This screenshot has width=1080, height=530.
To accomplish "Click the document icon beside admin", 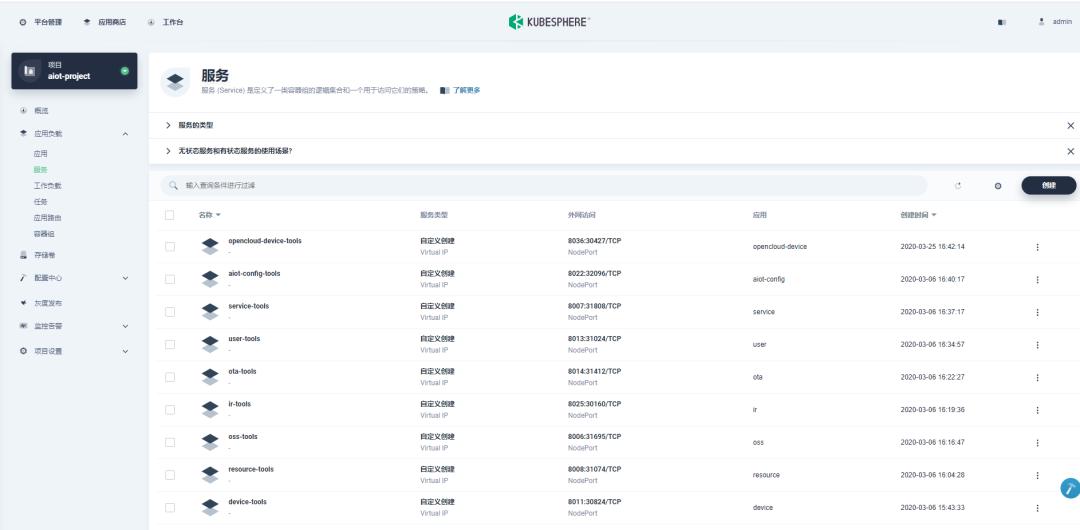I will click(1001, 22).
